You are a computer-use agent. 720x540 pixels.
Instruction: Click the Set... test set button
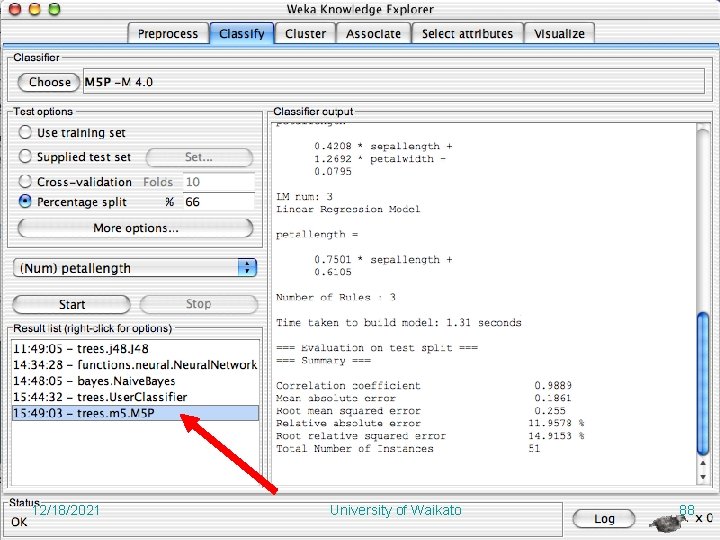(199, 158)
